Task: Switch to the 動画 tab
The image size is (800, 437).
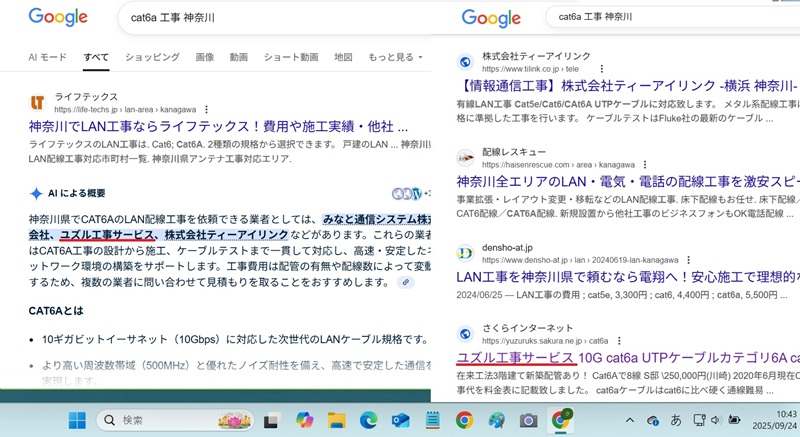Action: coord(238,57)
